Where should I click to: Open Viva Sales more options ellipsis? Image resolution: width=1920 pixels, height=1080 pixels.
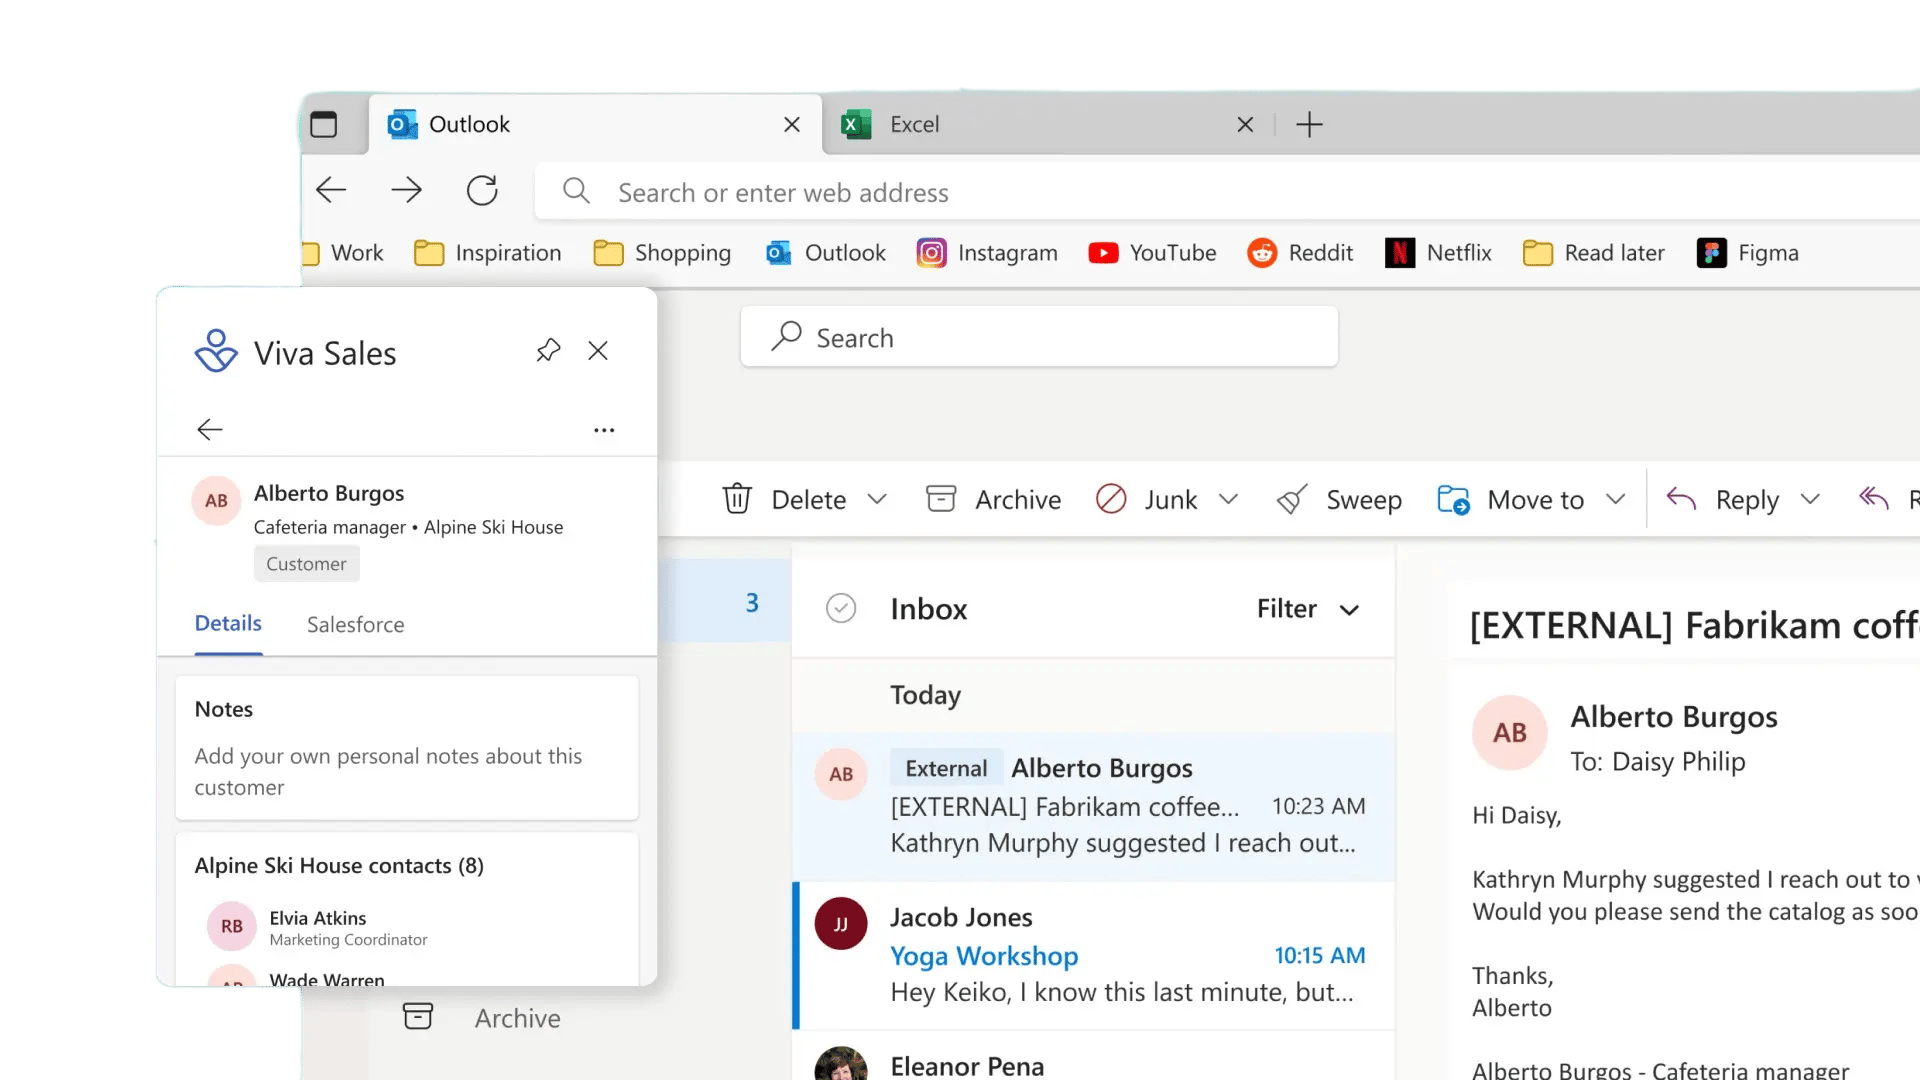(604, 430)
